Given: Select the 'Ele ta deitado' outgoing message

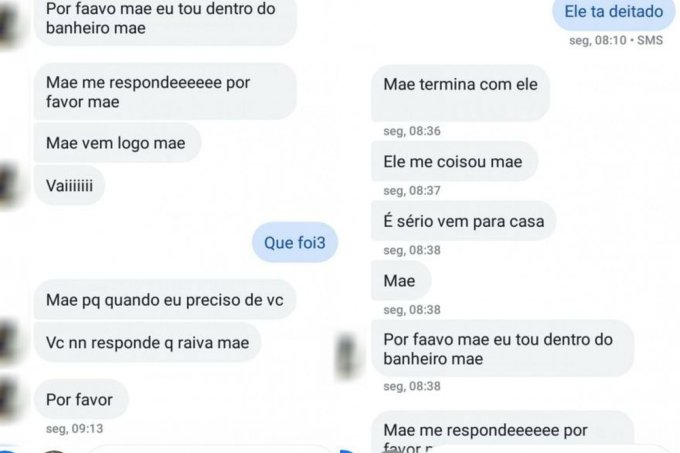Looking at the screenshot, I should (x=614, y=12).
